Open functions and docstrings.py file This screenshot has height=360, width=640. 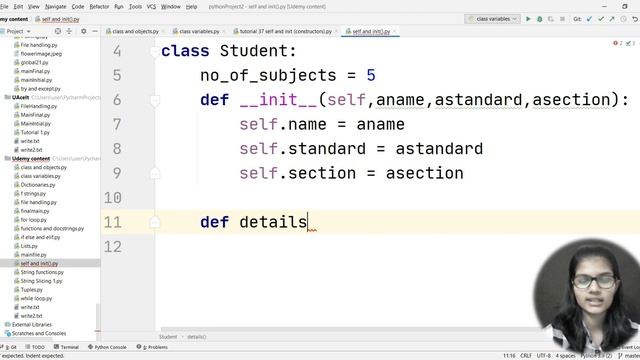point(52,229)
